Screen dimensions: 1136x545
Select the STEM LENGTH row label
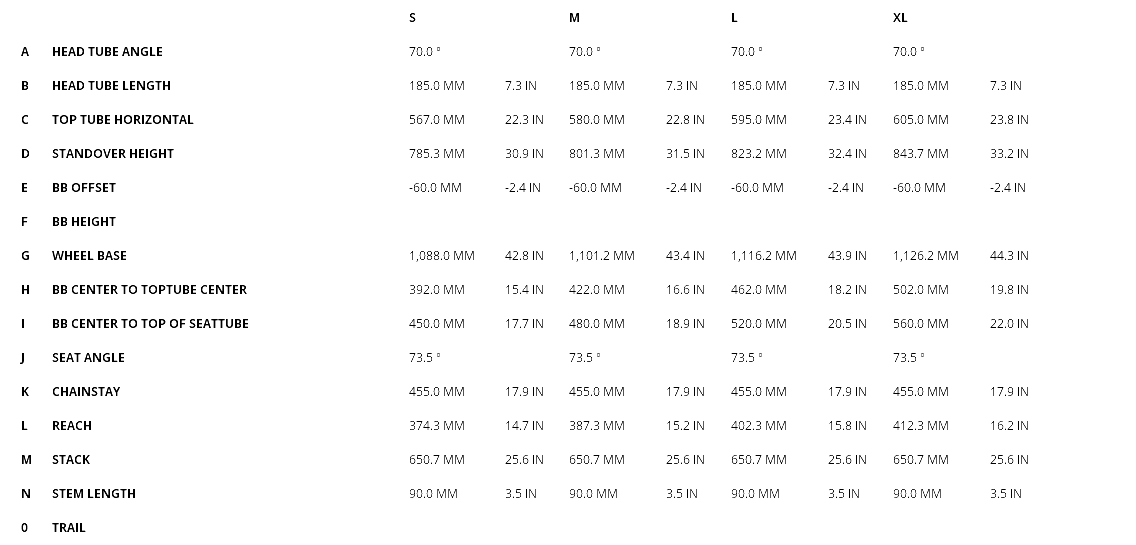[x=94, y=494]
